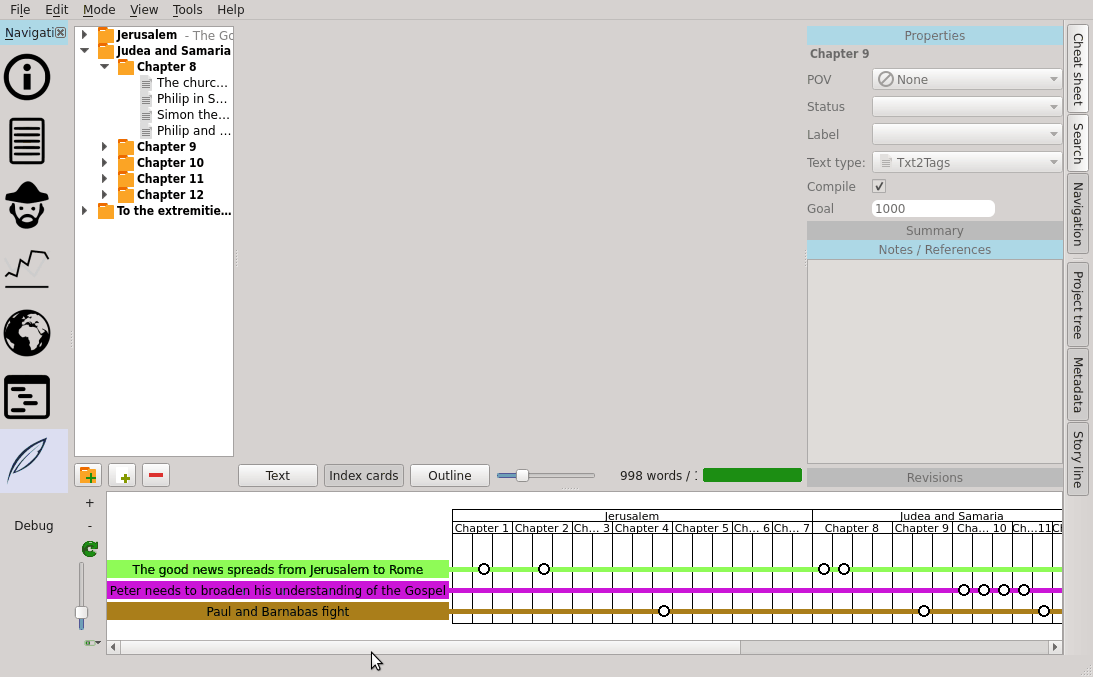
Task: Open the Editor section feather icon
Action: pos(27,461)
